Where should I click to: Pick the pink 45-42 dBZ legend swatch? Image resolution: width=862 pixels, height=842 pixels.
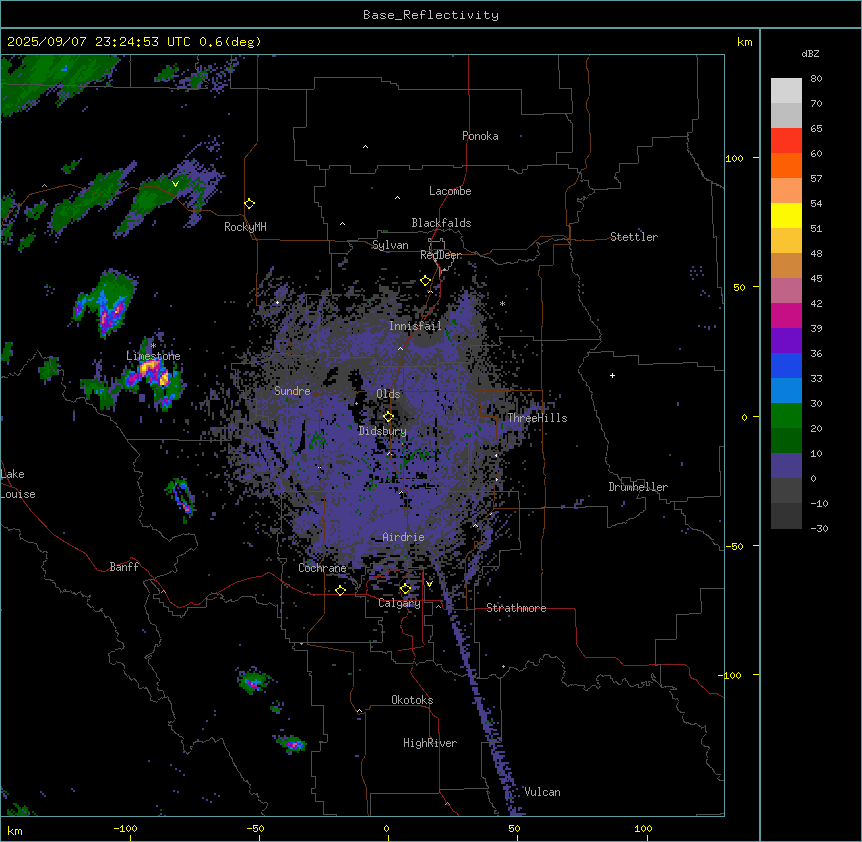tap(786, 290)
